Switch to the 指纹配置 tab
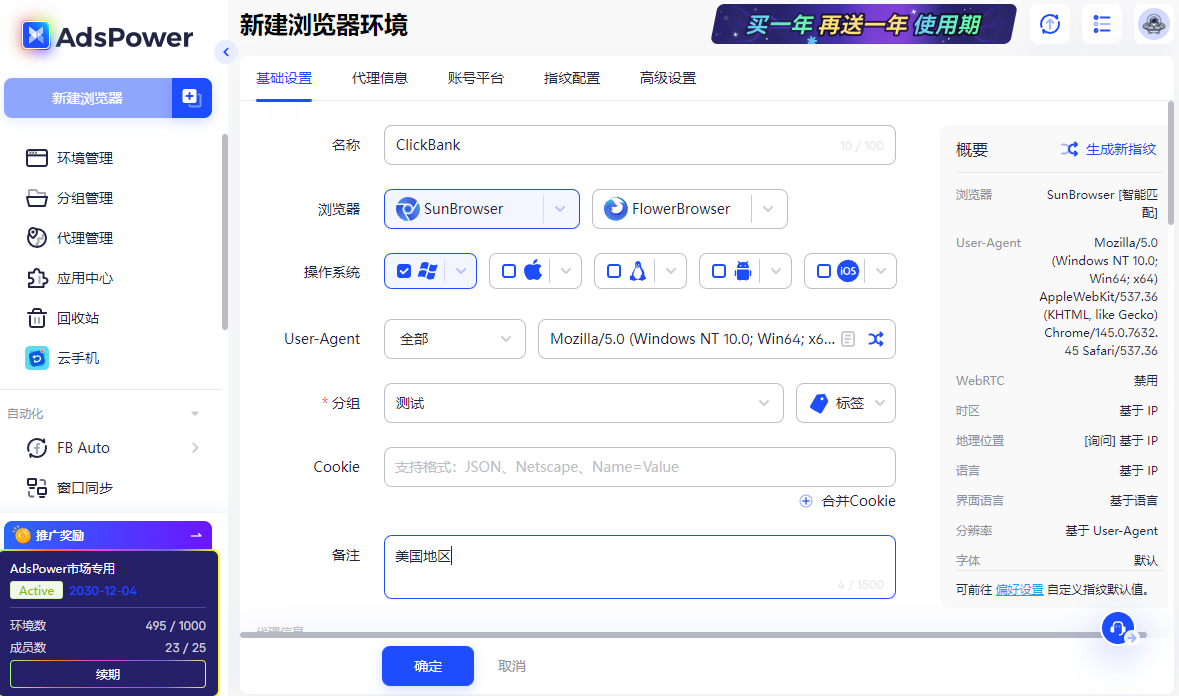This screenshot has height=696, width=1179. tap(572, 77)
